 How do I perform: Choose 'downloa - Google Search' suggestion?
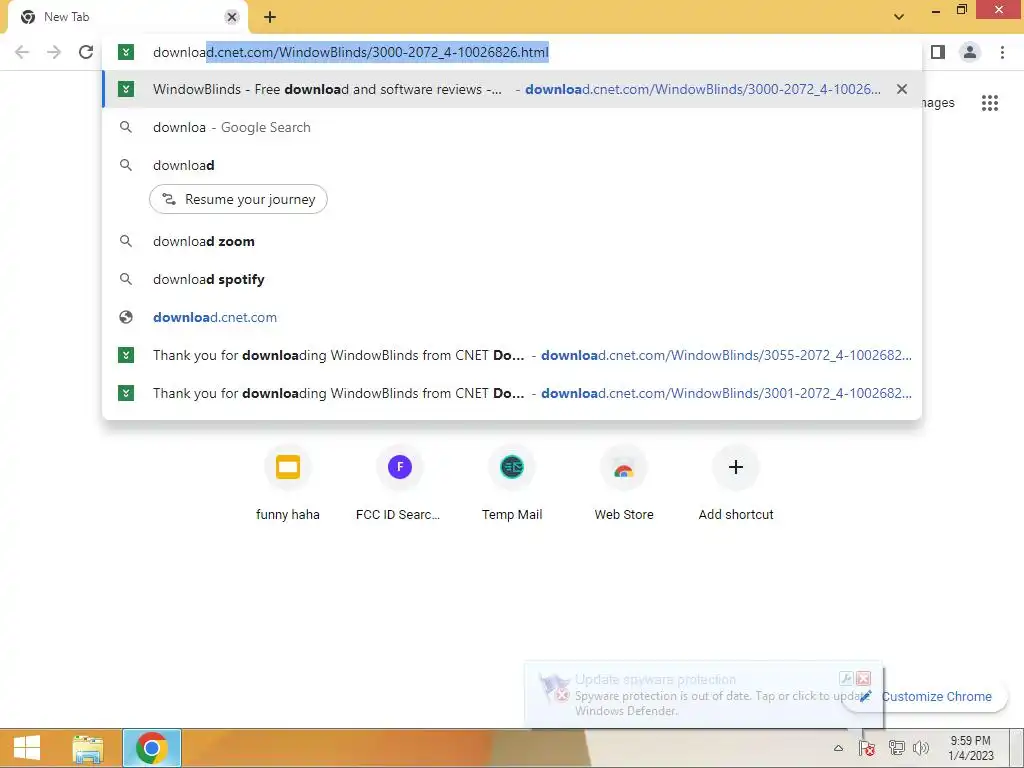tap(512, 127)
